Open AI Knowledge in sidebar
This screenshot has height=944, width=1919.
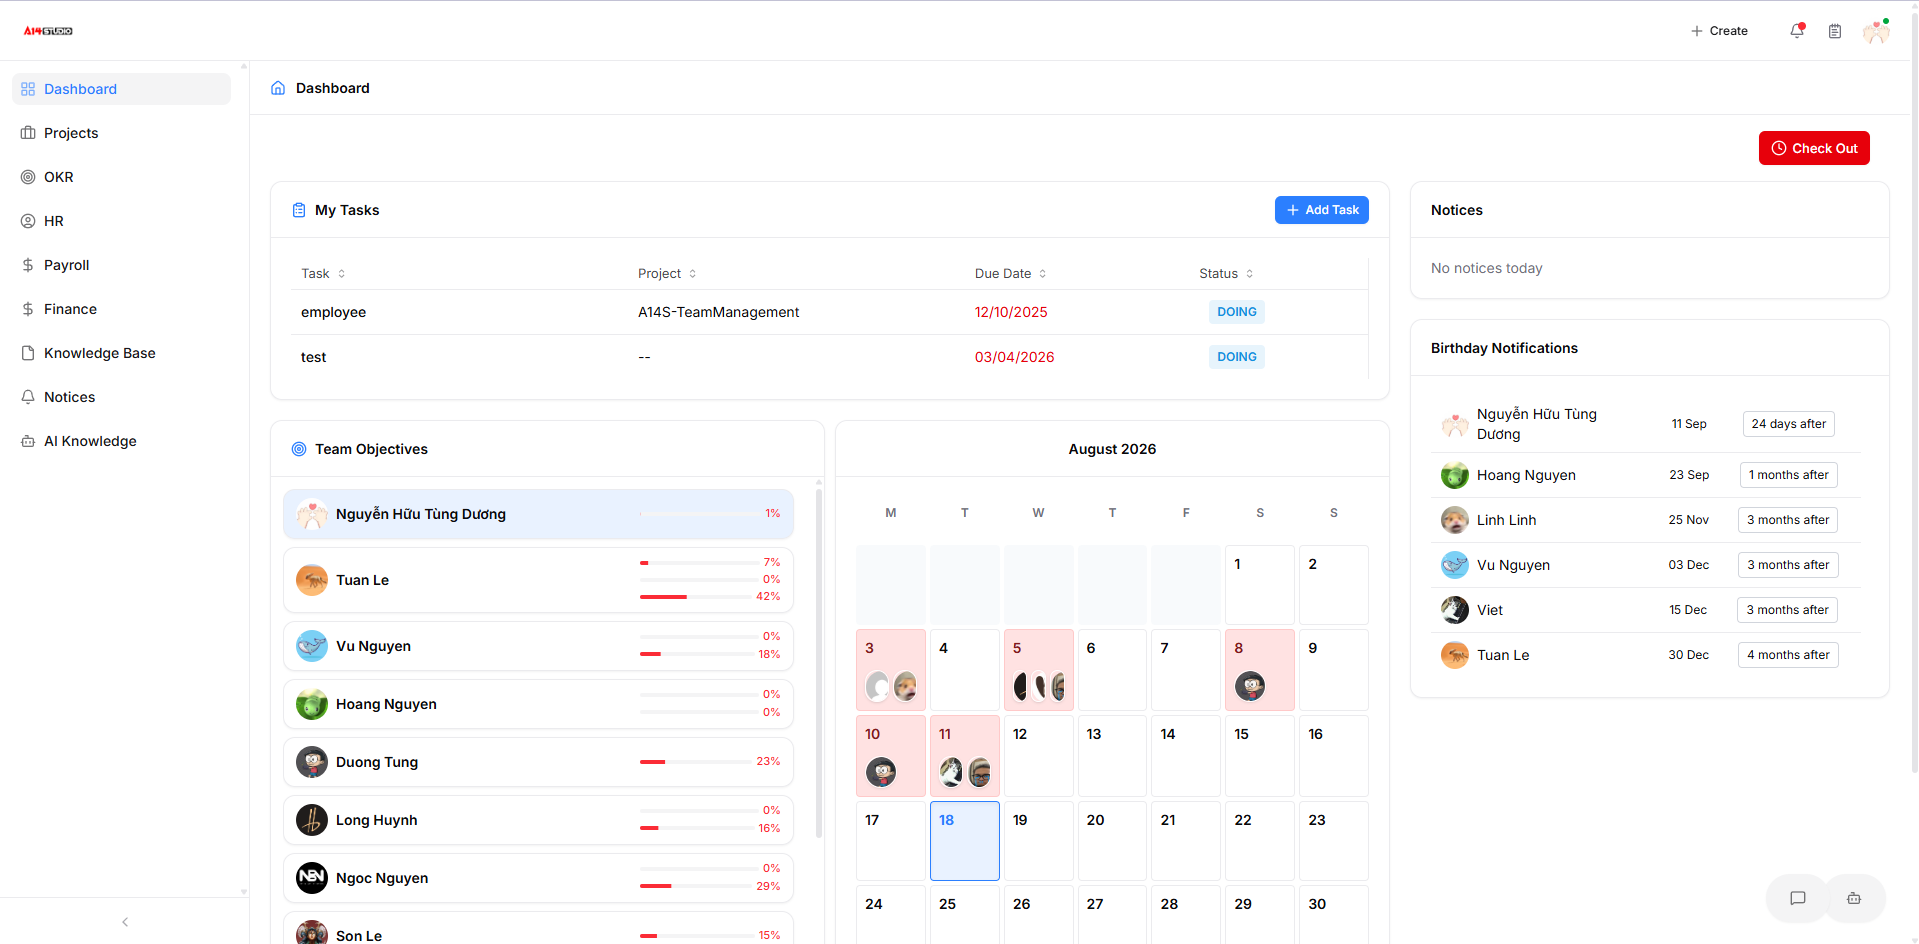[x=121, y=441]
